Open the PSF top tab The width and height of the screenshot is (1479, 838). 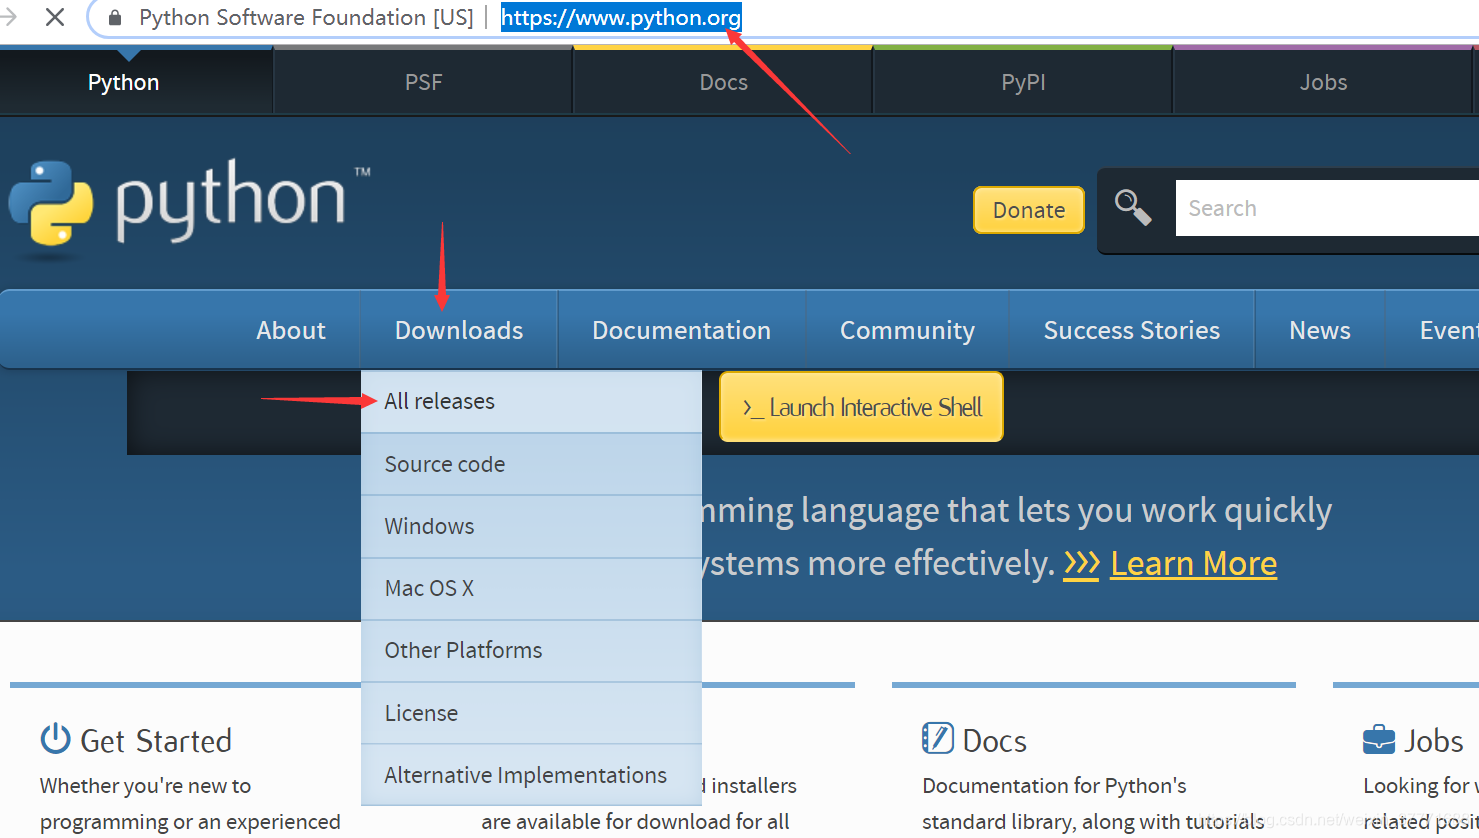tap(424, 82)
